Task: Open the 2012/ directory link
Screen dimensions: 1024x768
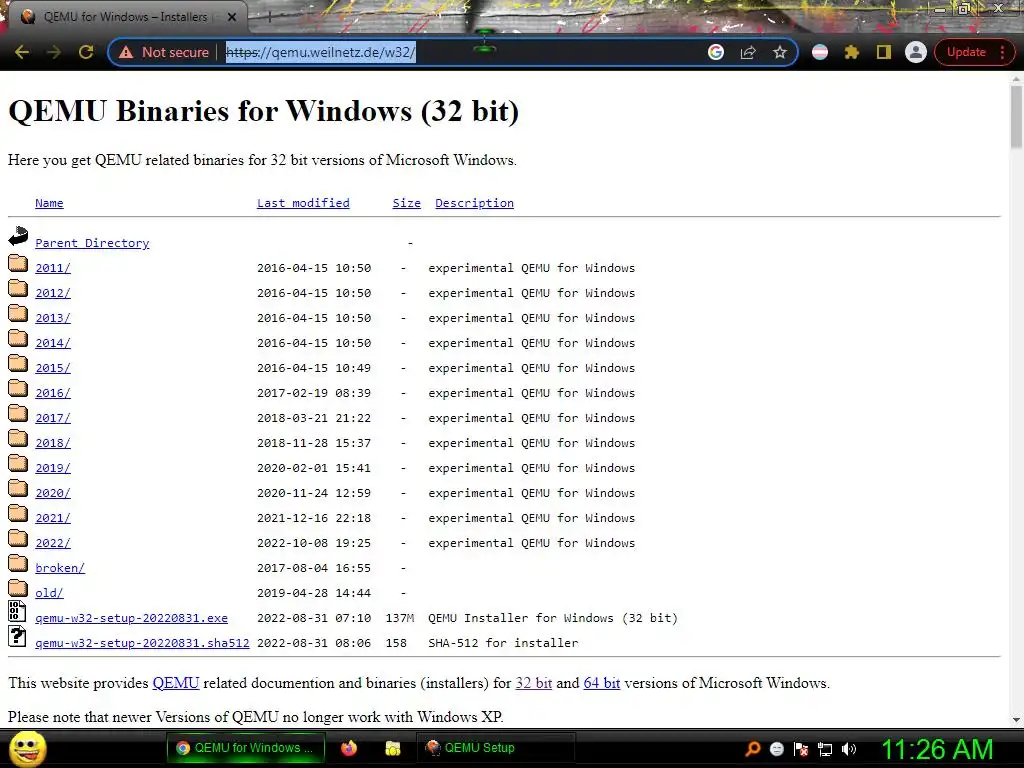Action: point(53,293)
